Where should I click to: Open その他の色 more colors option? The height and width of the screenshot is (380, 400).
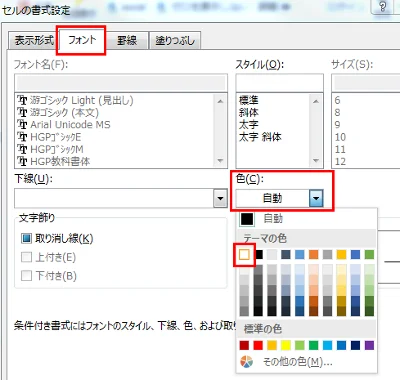[x=297, y=362]
